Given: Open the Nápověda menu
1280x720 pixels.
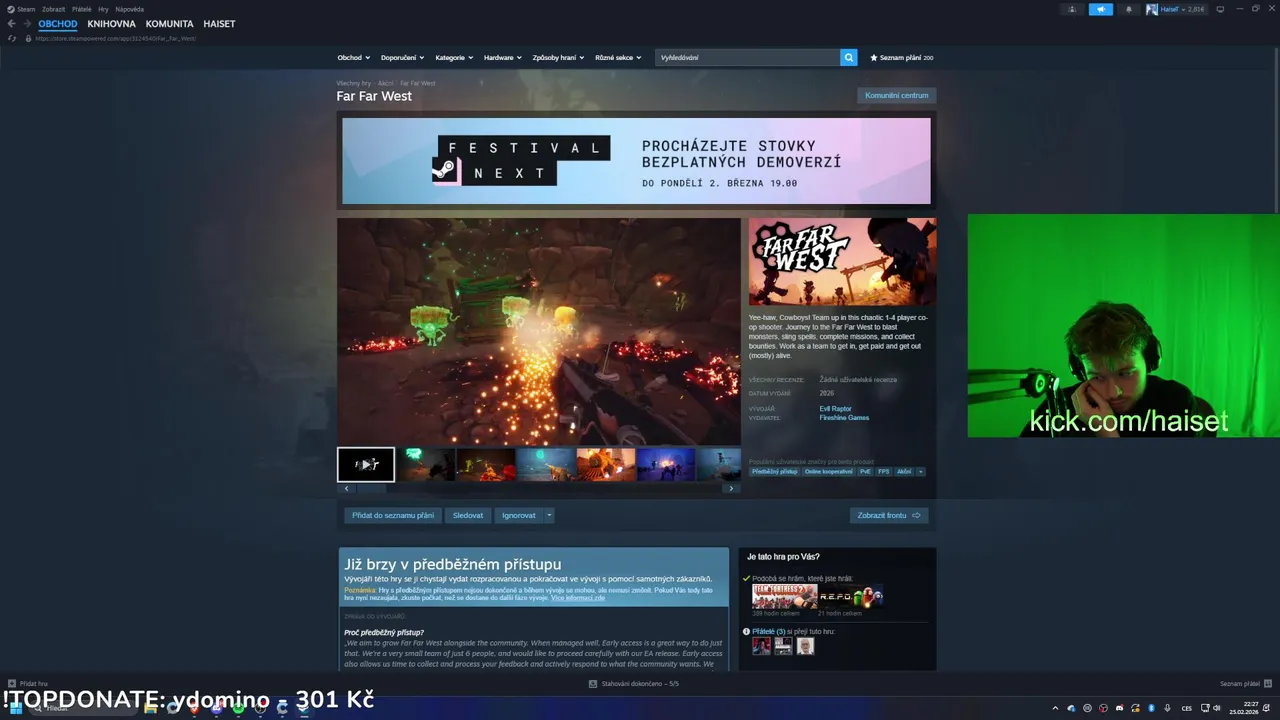Looking at the screenshot, I should [130, 9].
